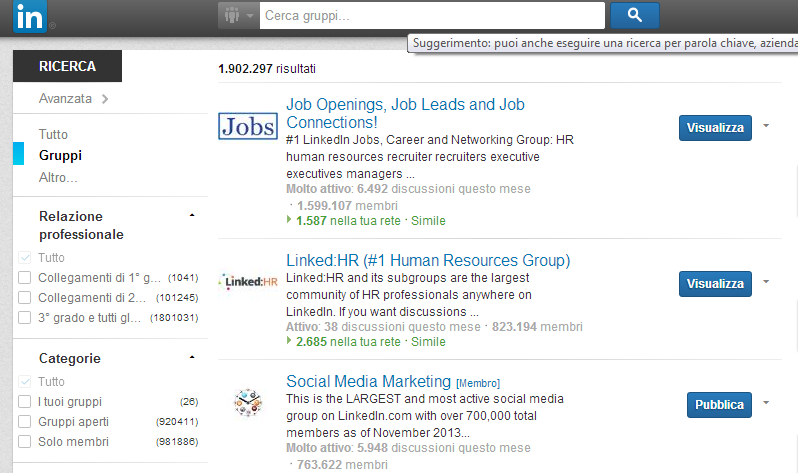
Task: Click the Linked:HR group logo
Action: click(247, 283)
